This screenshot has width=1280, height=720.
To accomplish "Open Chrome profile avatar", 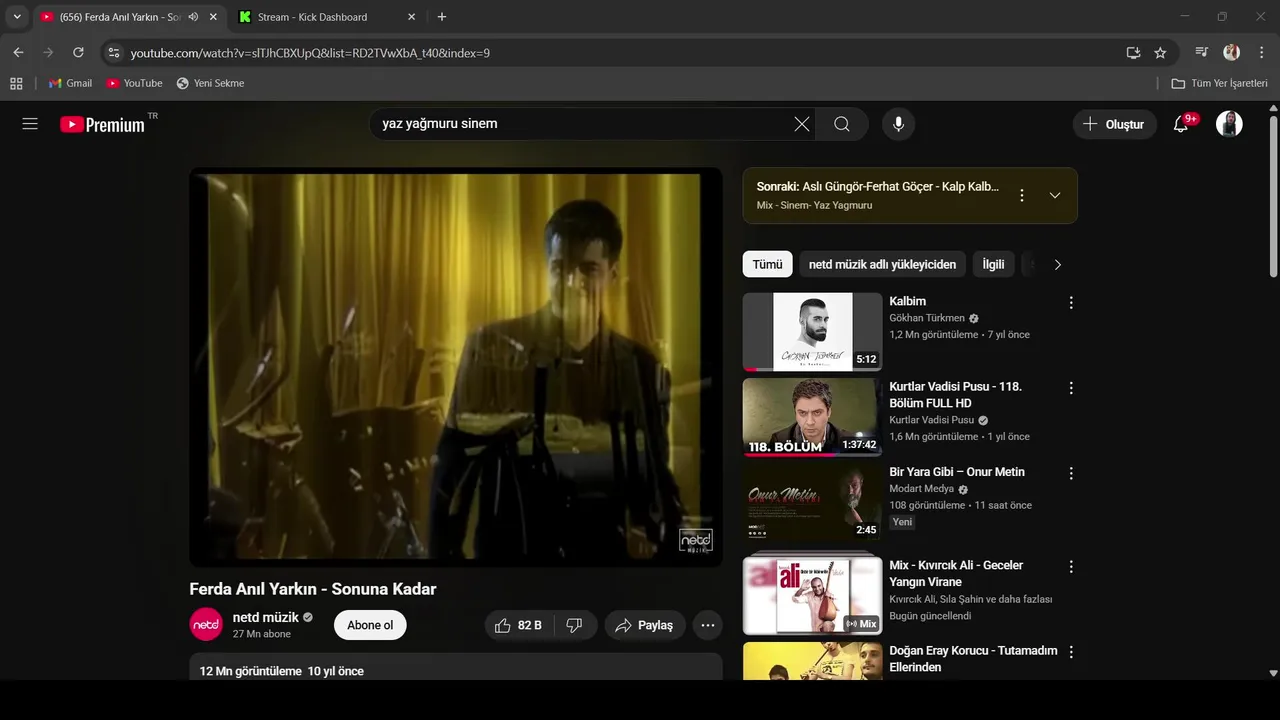I will tap(1231, 52).
